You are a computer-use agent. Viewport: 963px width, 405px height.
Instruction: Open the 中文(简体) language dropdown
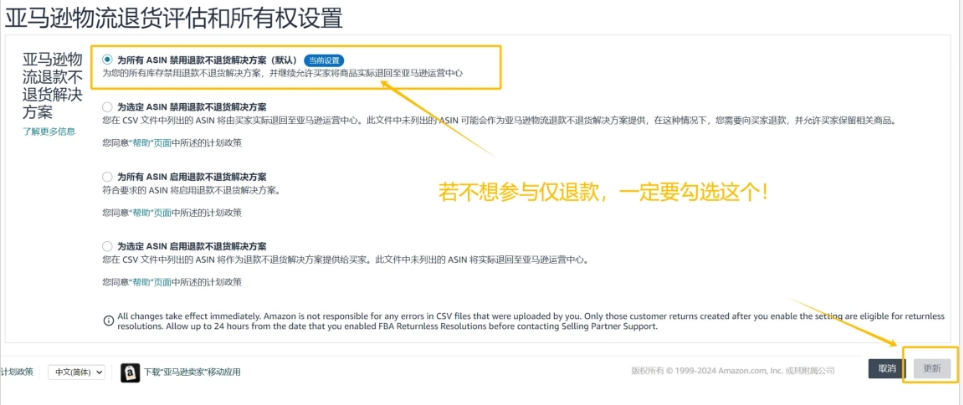(77, 372)
